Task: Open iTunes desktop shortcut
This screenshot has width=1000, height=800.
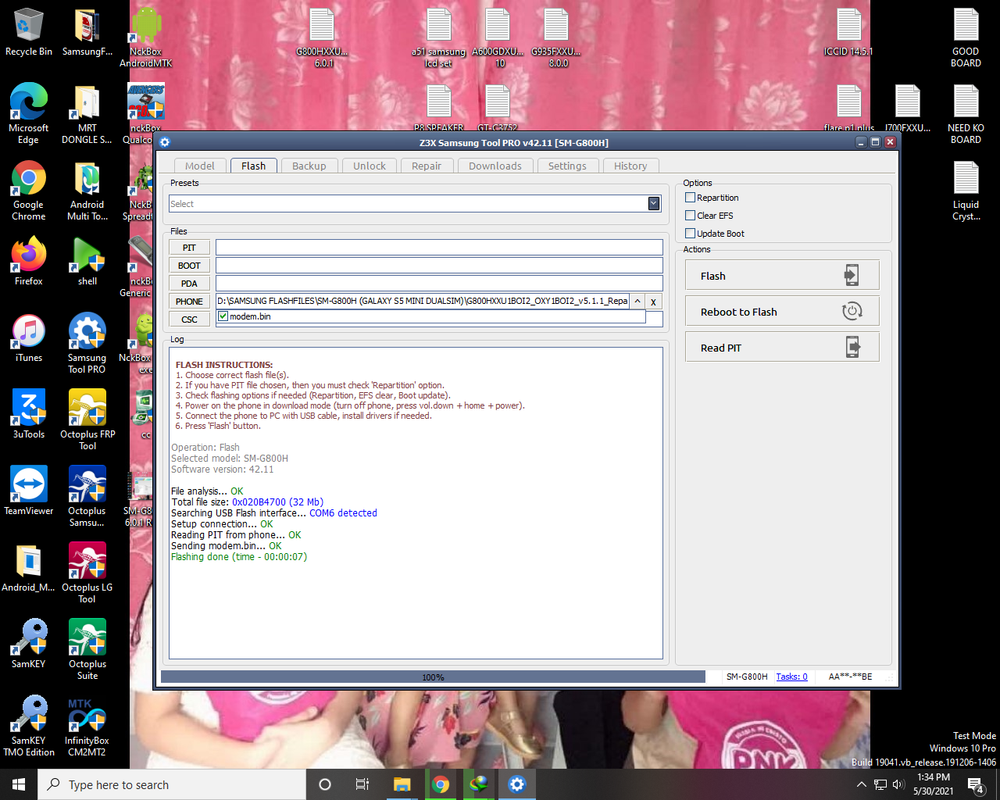Action: 28,338
